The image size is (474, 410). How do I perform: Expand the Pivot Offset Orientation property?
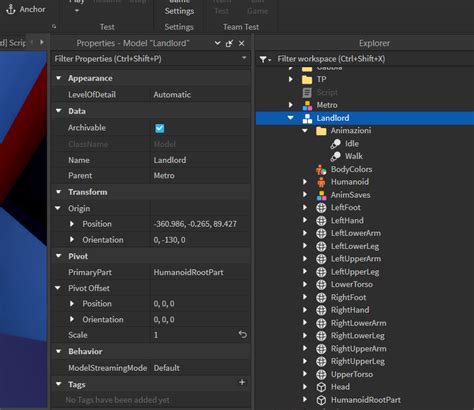72,319
